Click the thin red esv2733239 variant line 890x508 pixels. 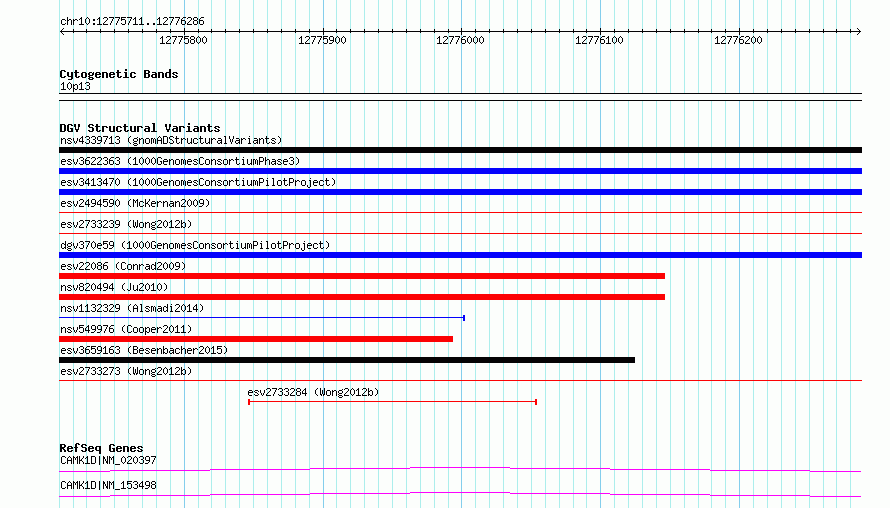(460, 233)
